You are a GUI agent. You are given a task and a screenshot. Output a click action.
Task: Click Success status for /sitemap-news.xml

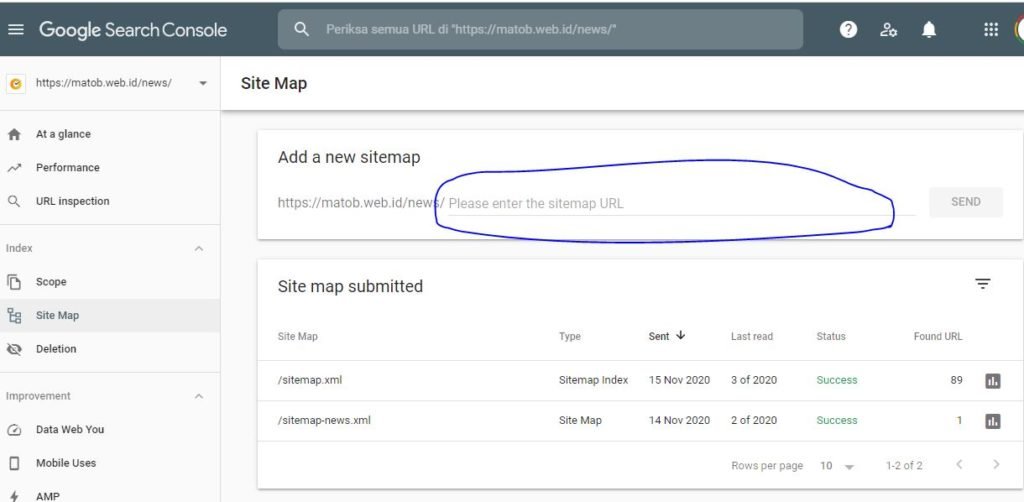coord(837,420)
